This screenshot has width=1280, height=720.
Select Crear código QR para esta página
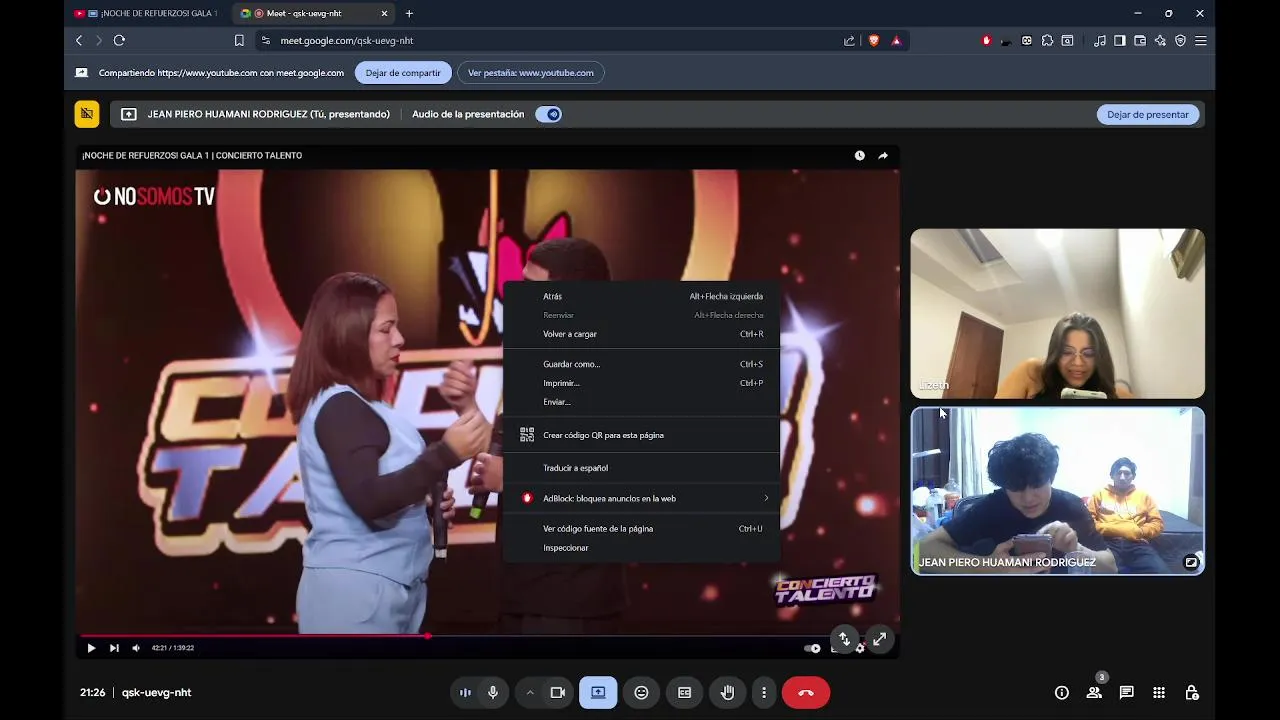click(641, 435)
